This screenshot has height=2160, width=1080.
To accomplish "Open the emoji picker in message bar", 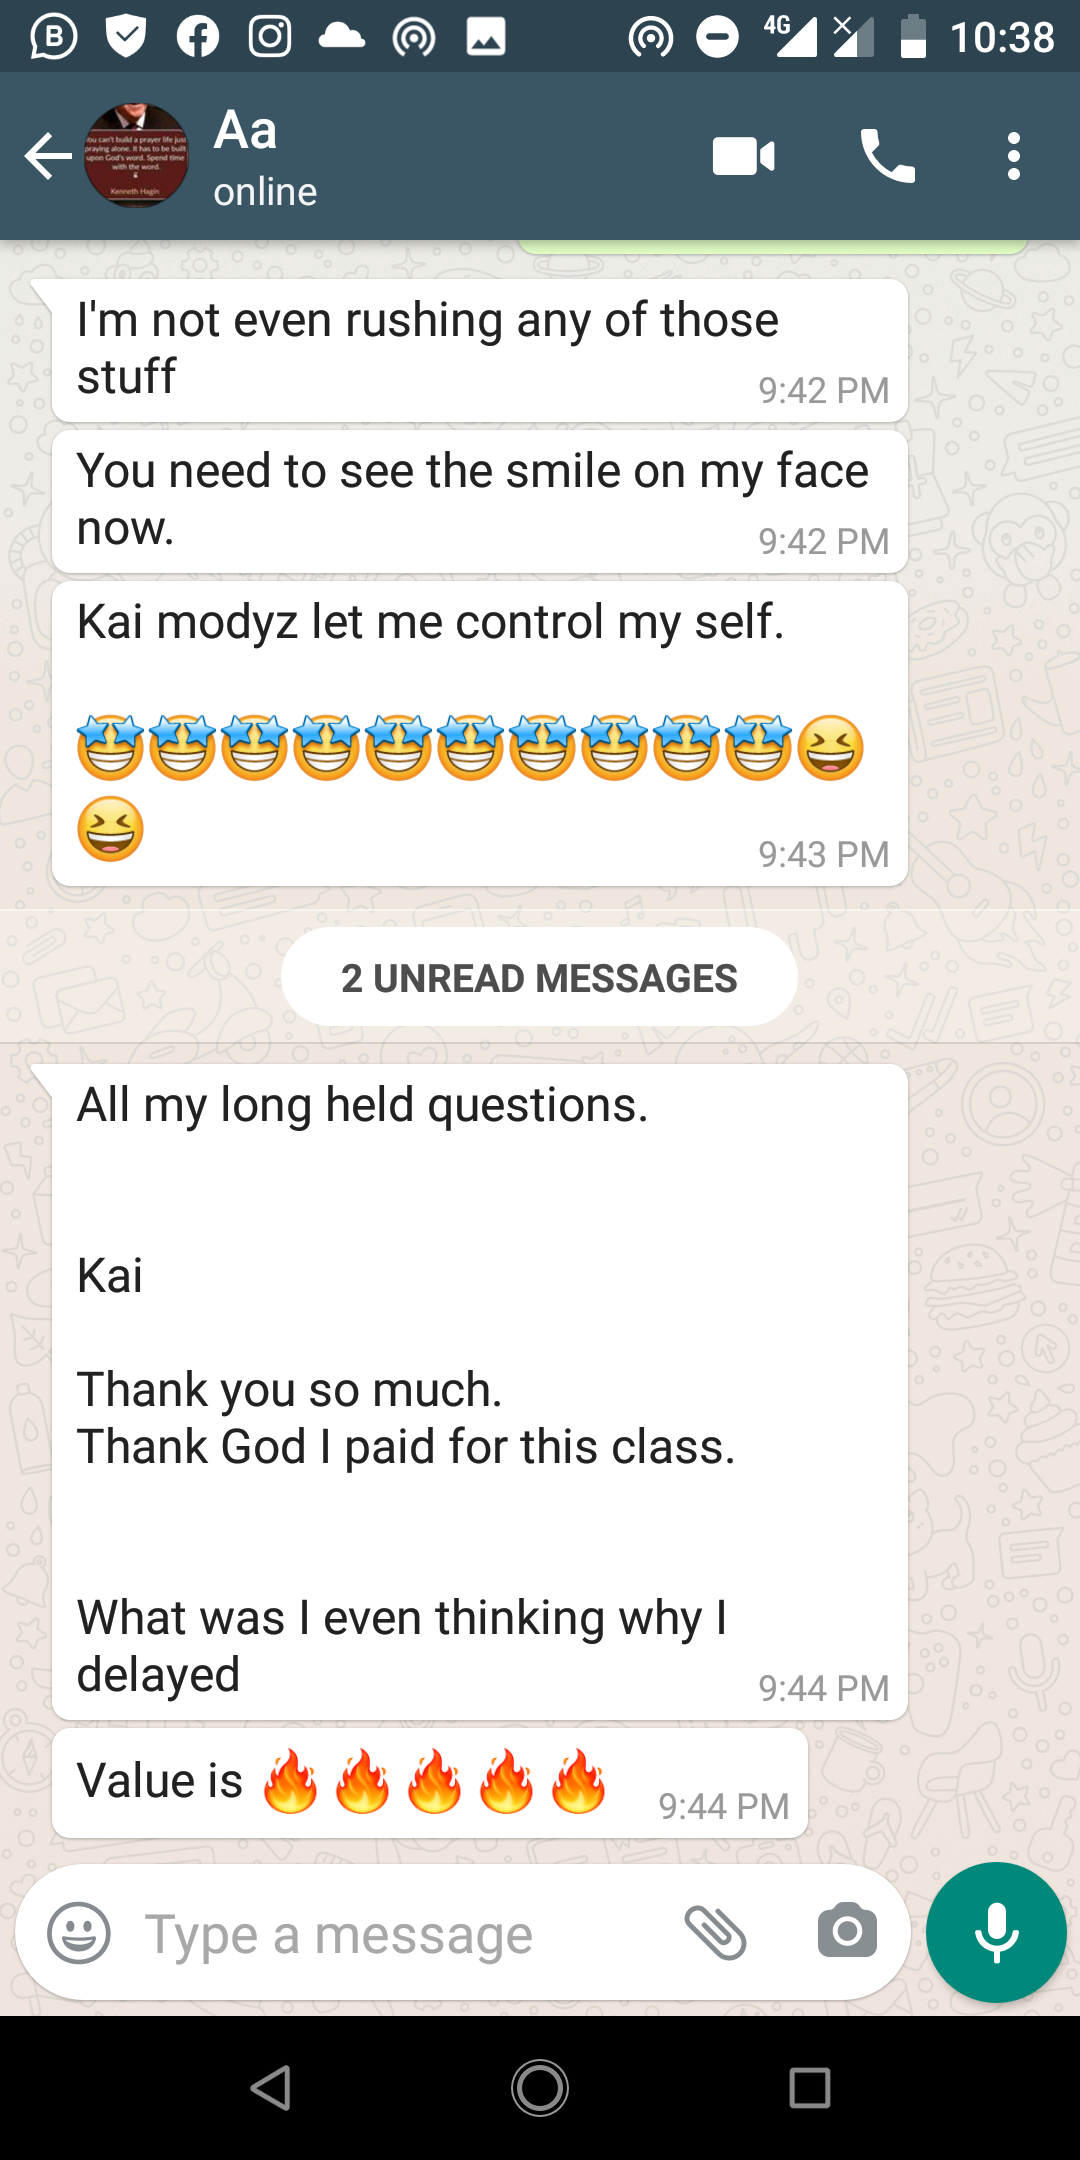I will 79,1932.
